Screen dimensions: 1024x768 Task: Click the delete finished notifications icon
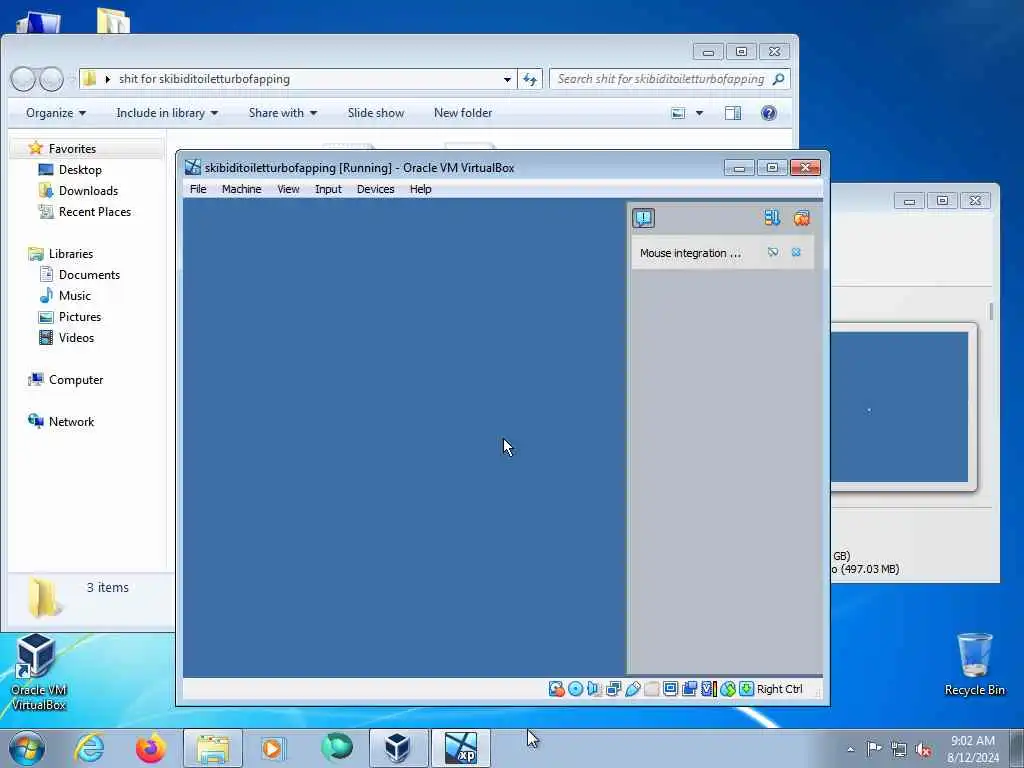(801, 218)
